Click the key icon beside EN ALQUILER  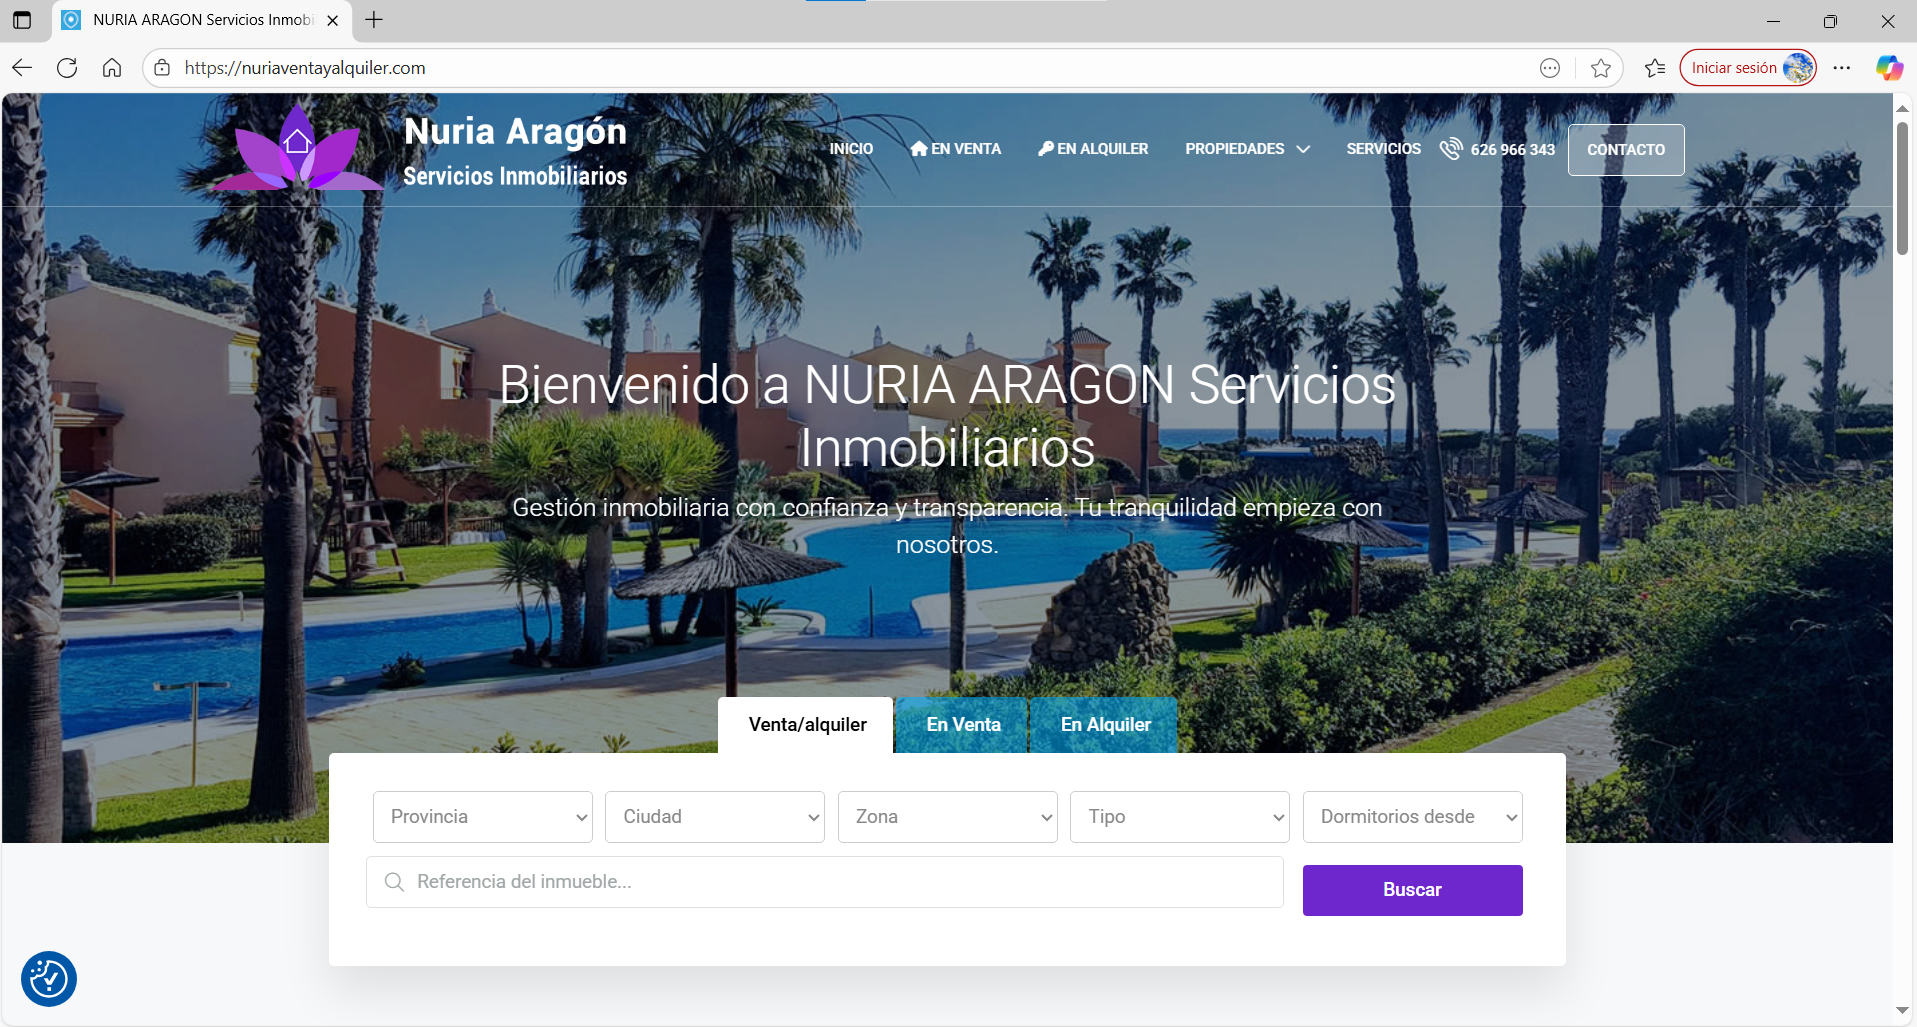pyautogui.click(x=1045, y=148)
